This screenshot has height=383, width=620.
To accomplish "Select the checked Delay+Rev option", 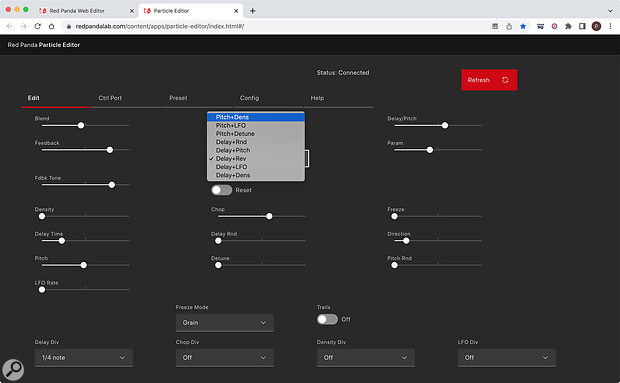I will pos(256,158).
